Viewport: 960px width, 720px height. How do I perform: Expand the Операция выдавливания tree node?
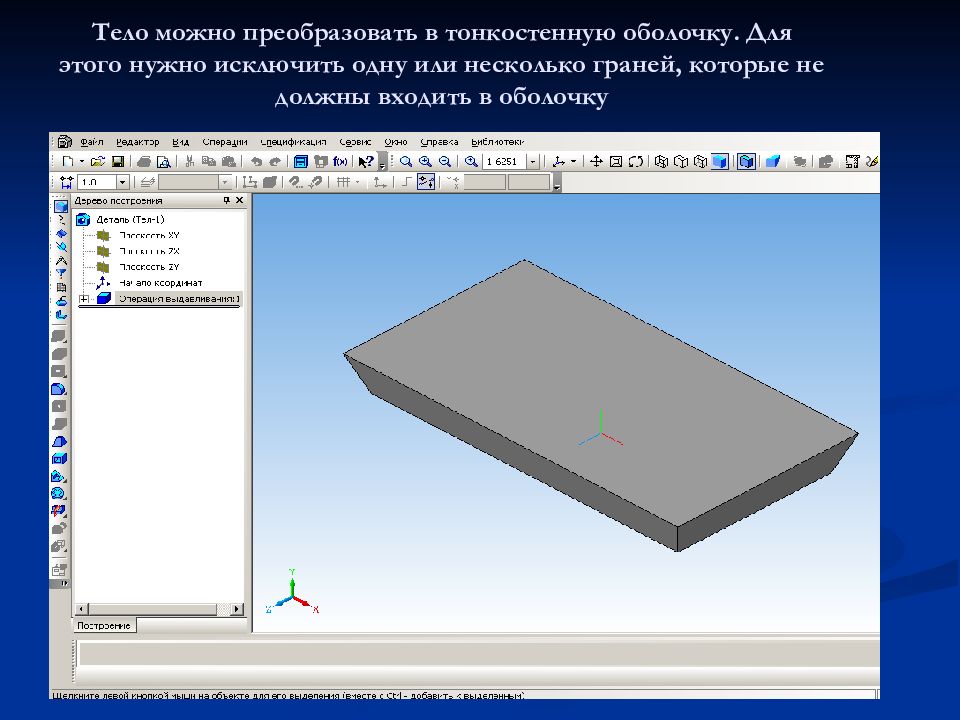[83, 299]
